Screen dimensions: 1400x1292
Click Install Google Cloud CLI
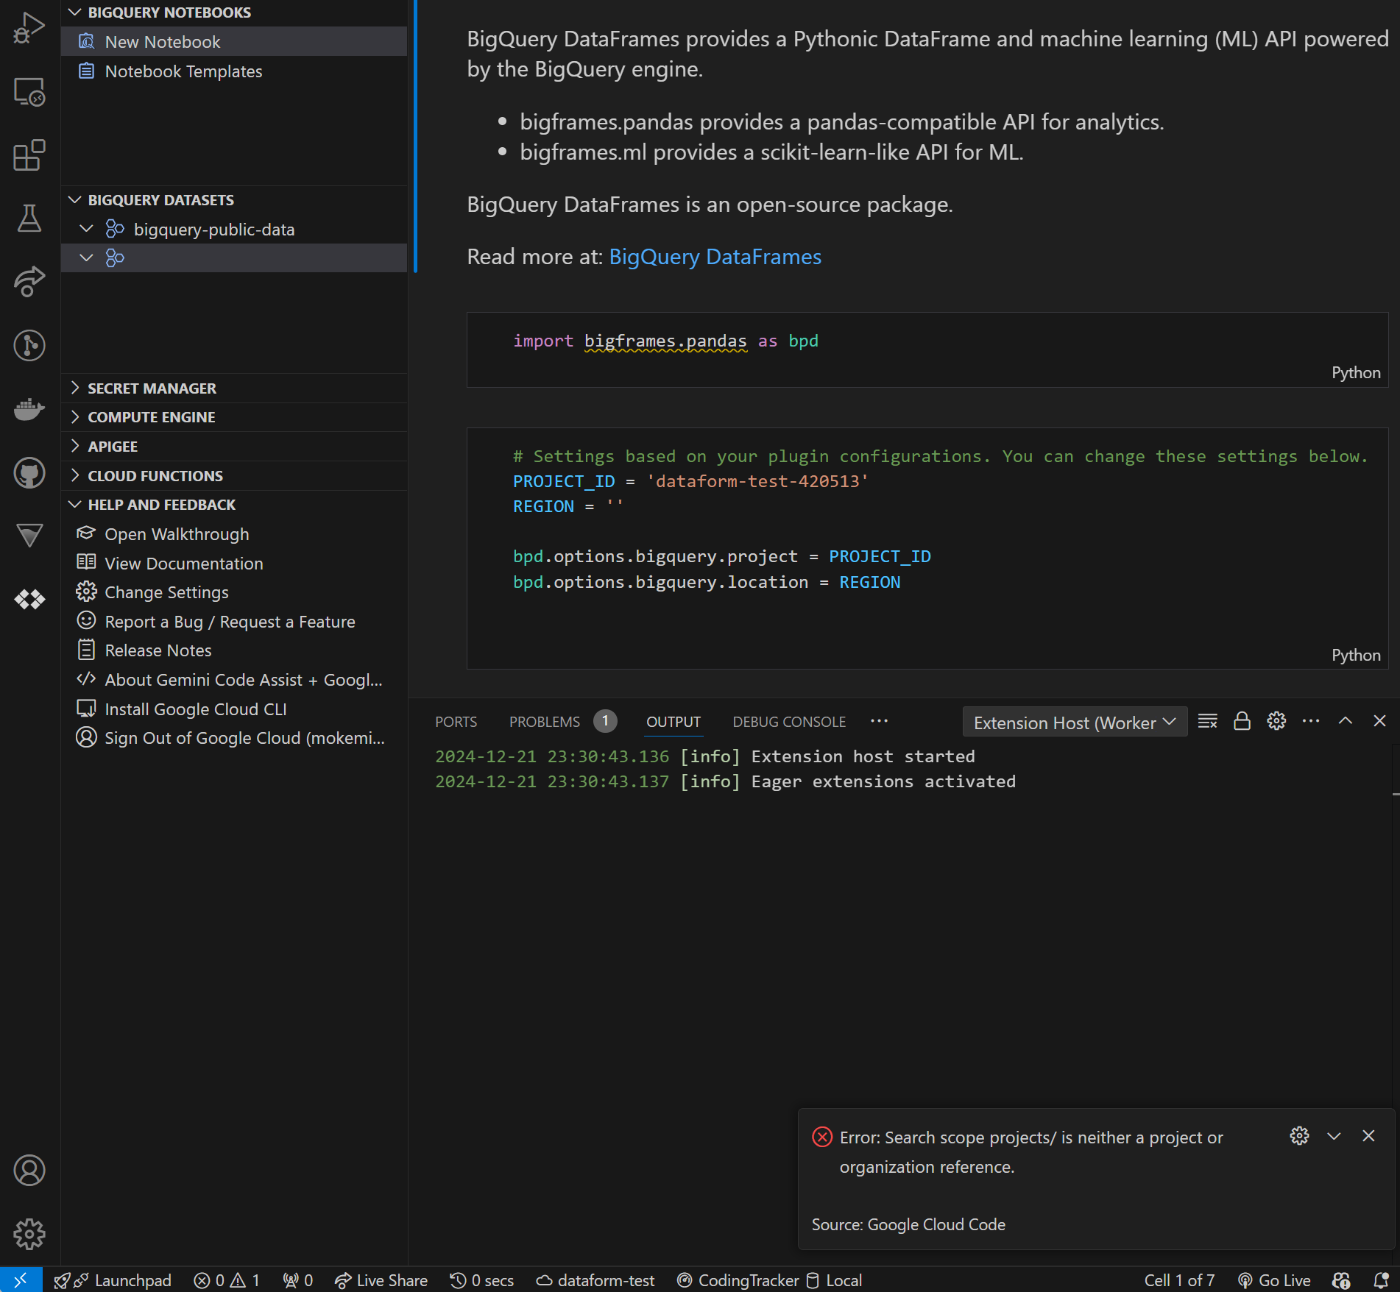tap(196, 709)
